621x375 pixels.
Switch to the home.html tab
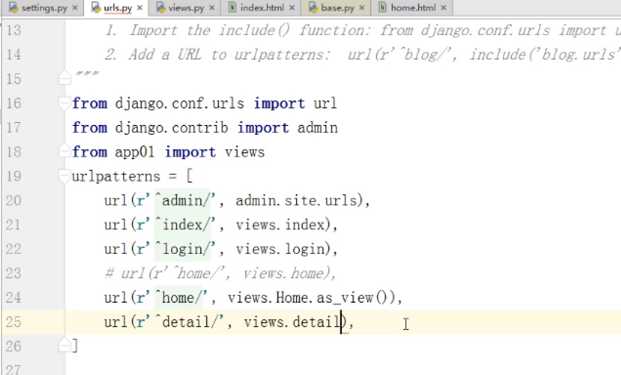pos(413,8)
